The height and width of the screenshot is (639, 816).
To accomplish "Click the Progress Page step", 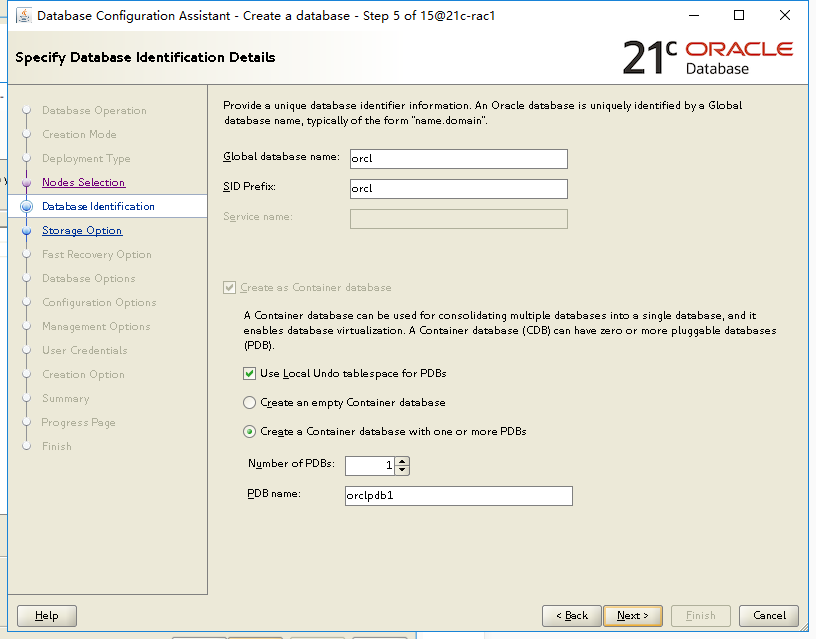I will [78, 423].
